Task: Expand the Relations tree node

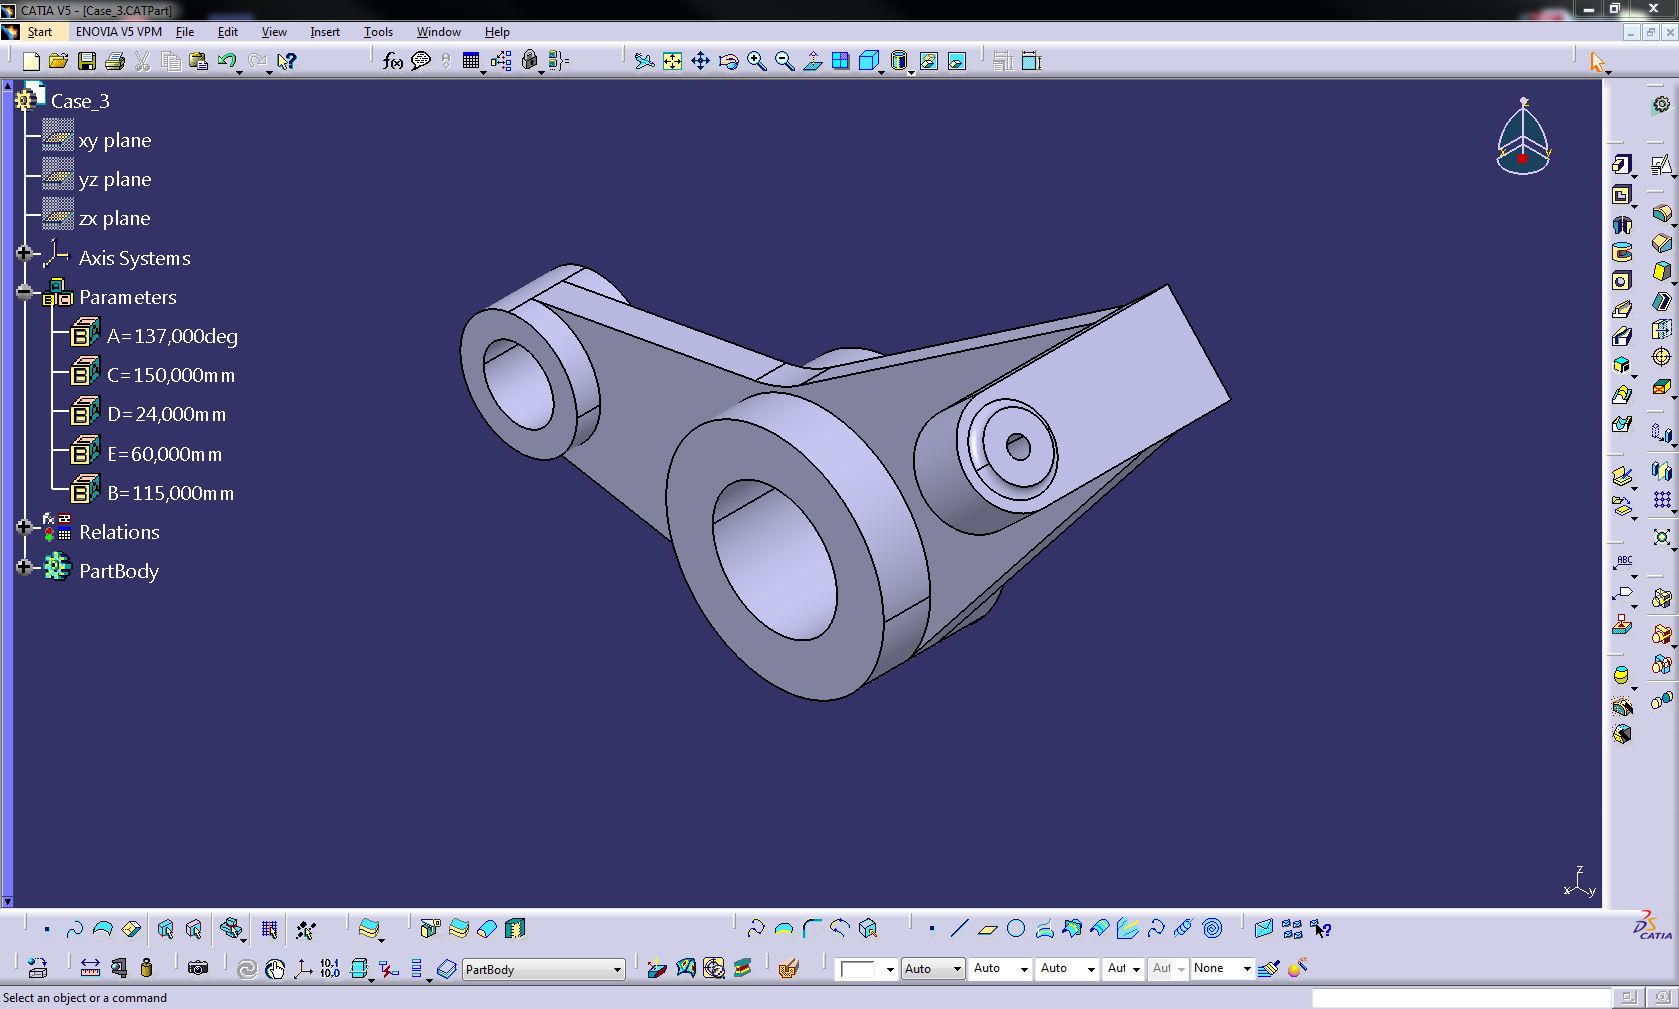Action: point(24,528)
